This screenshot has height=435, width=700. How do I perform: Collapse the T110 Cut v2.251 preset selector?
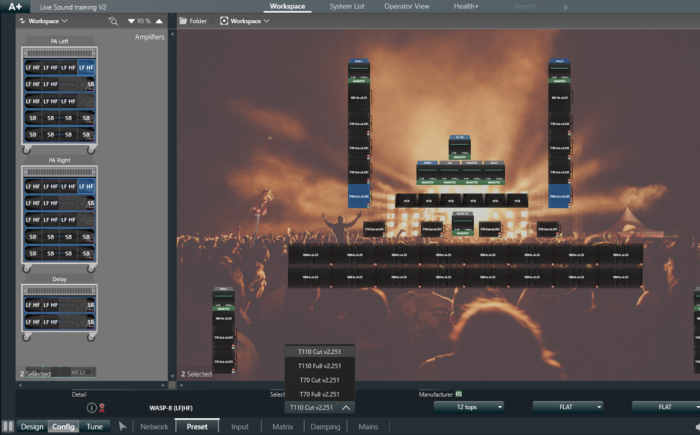(345, 408)
